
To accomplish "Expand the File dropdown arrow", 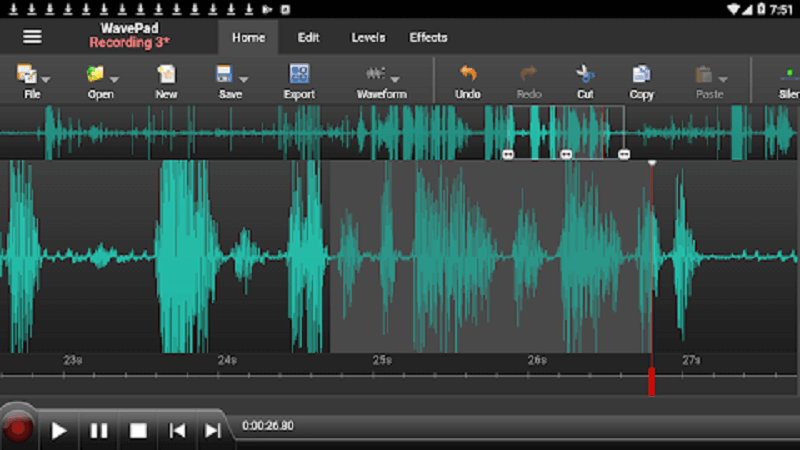I will click(x=46, y=80).
